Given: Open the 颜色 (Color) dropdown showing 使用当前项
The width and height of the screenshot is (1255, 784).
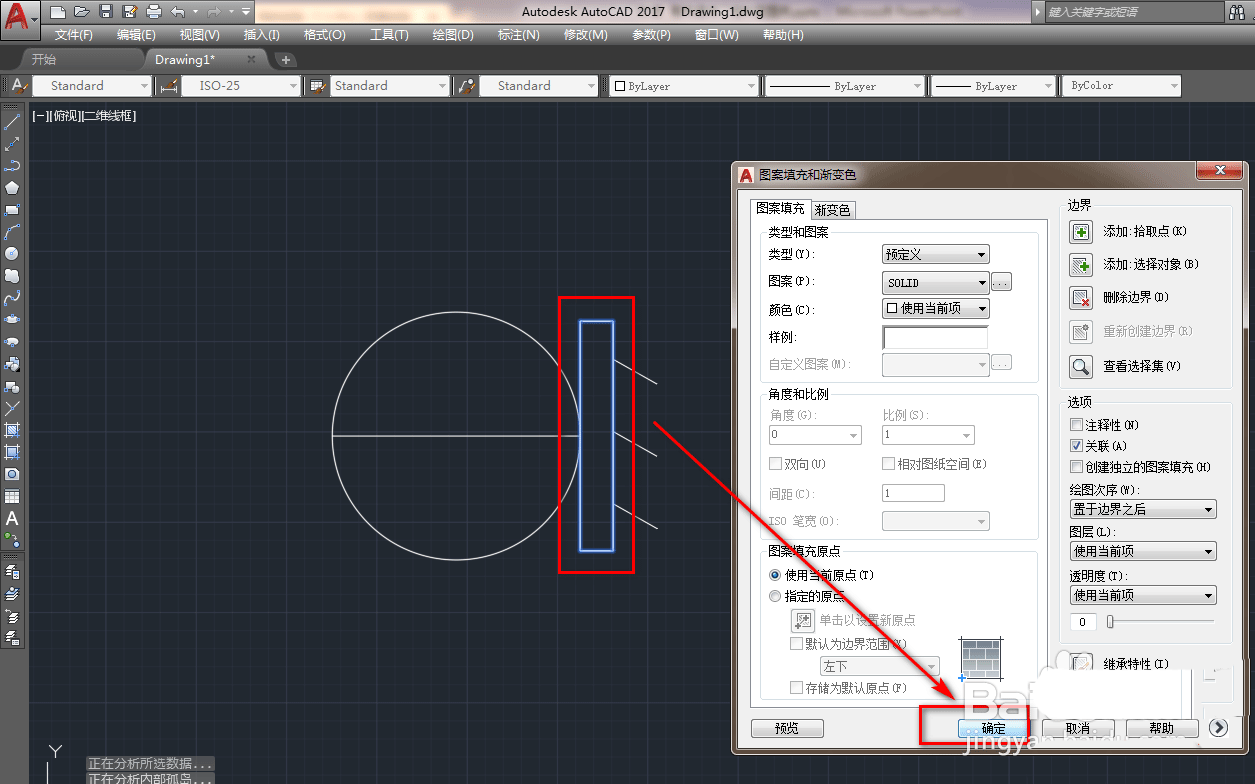Looking at the screenshot, I should (x=935, y=309).
